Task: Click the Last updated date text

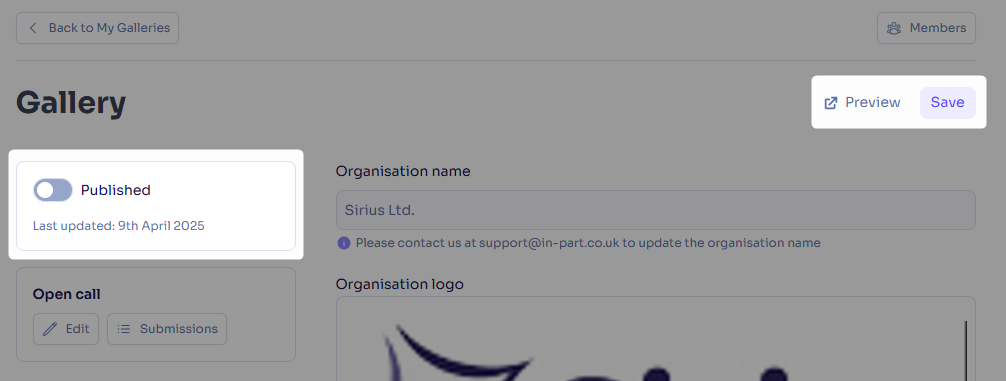Action: [x=119, y=226]
